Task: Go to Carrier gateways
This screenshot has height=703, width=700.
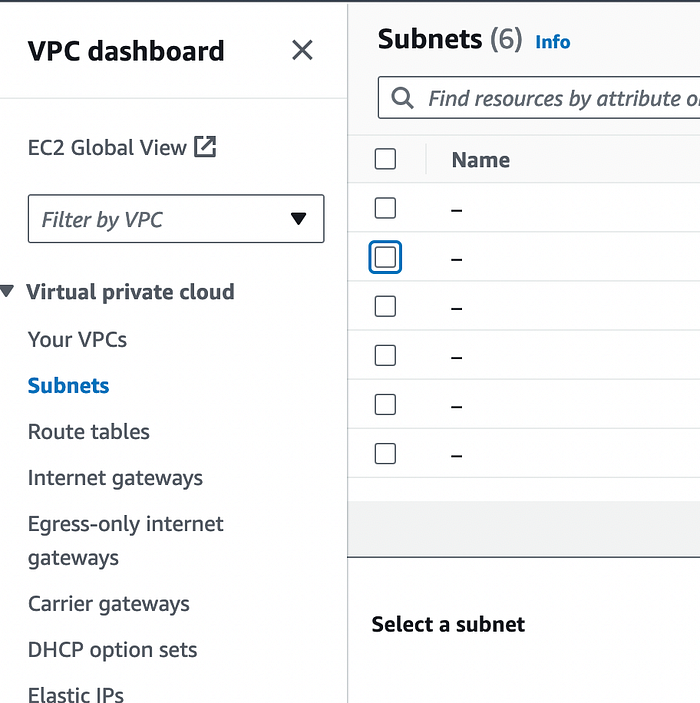Action: point(108,603)
